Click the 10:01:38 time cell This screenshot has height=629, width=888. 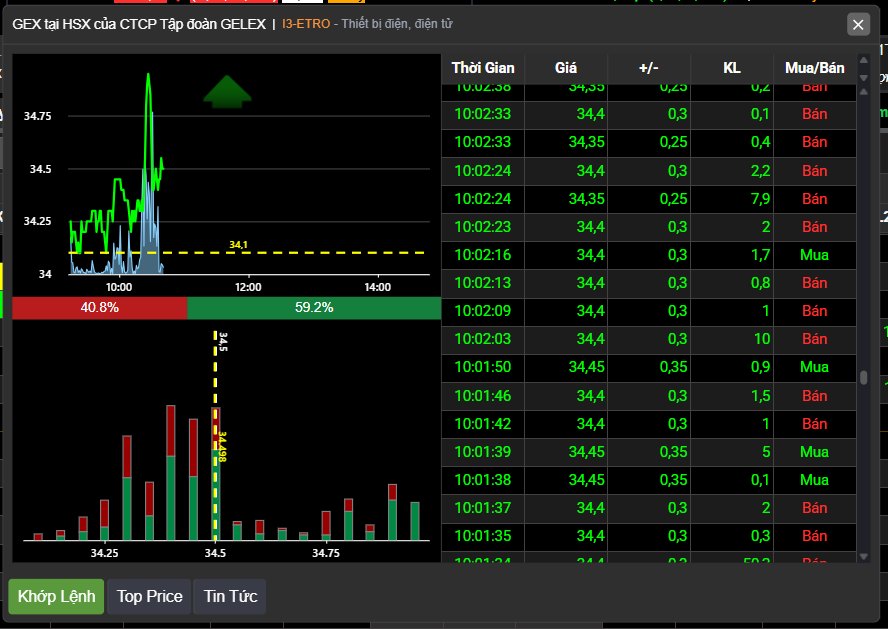coord(483,480)
